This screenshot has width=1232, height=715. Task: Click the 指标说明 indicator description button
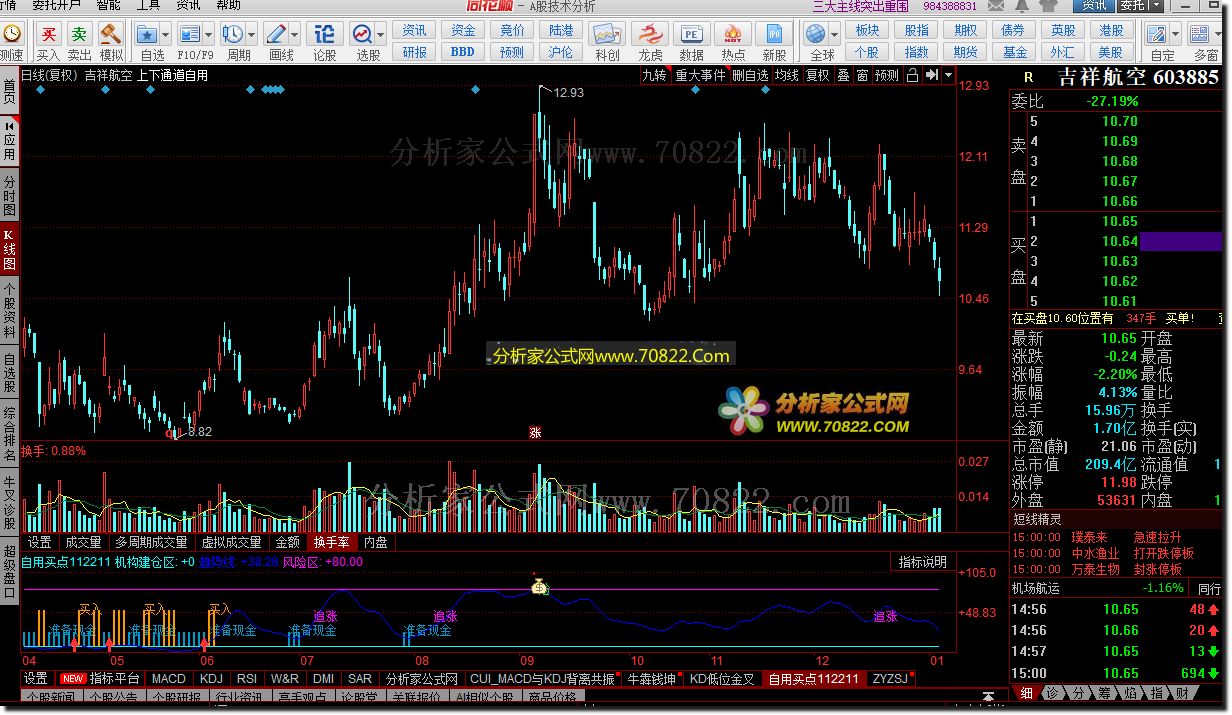coord(922,562)
